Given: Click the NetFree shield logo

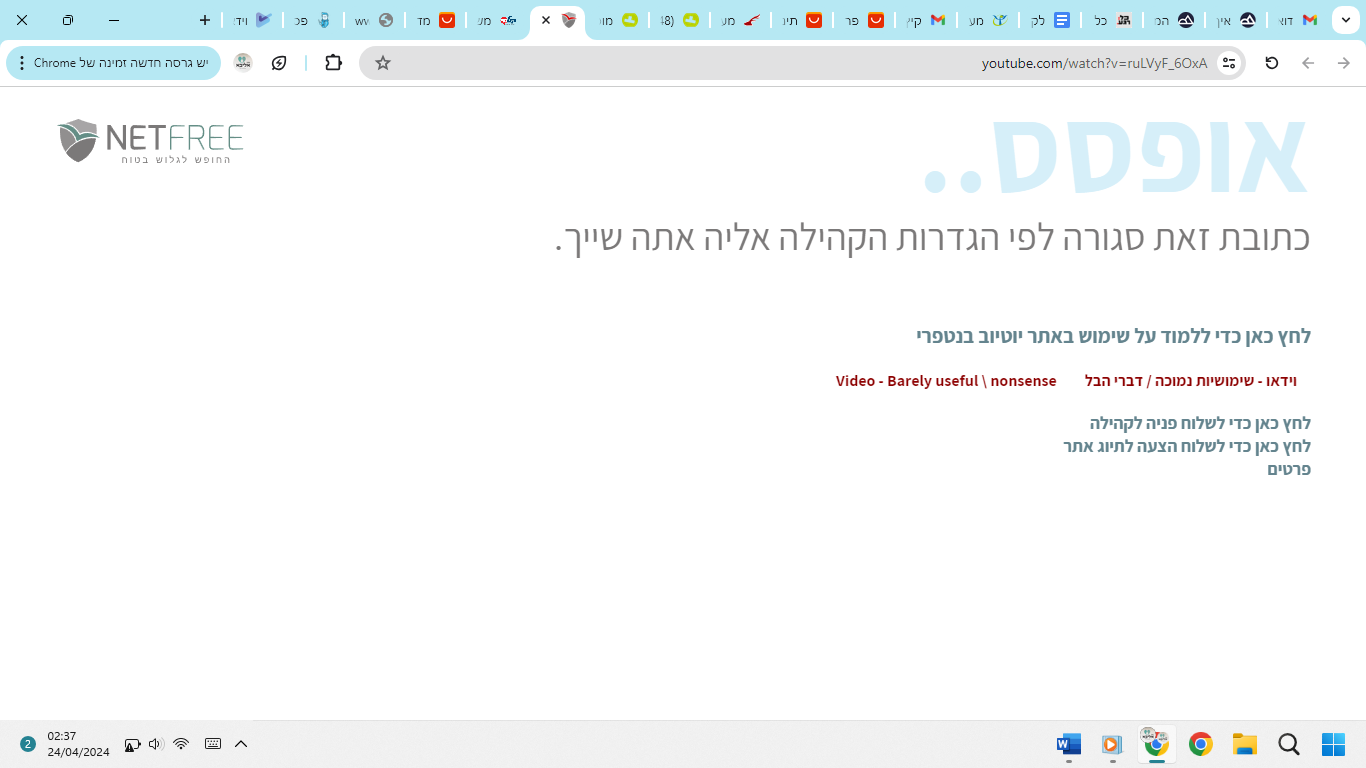Looking at the screenshot, I should 78,140.
